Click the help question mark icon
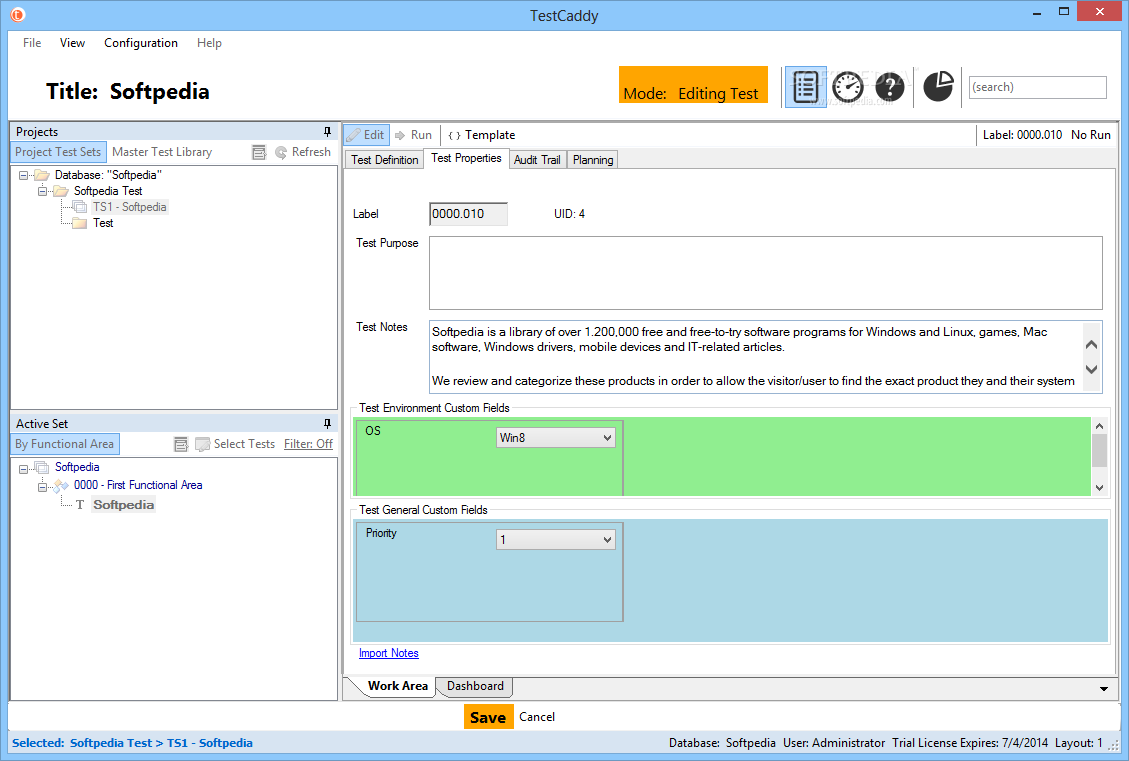 (x=890, y=87)
